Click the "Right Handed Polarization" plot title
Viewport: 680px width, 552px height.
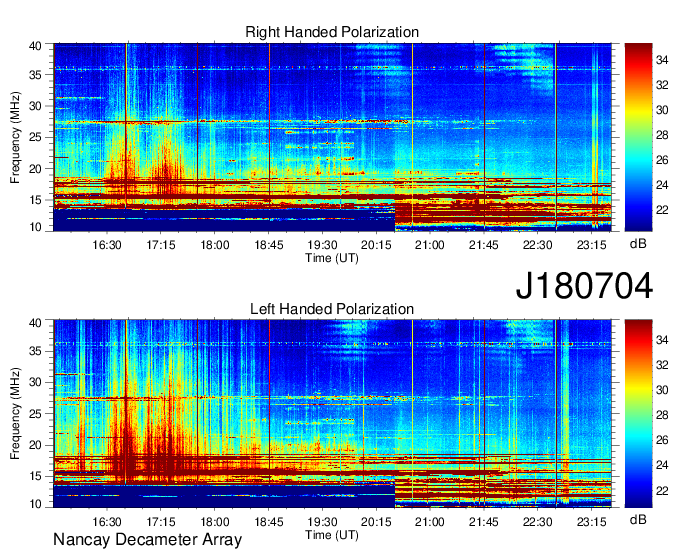332,32
